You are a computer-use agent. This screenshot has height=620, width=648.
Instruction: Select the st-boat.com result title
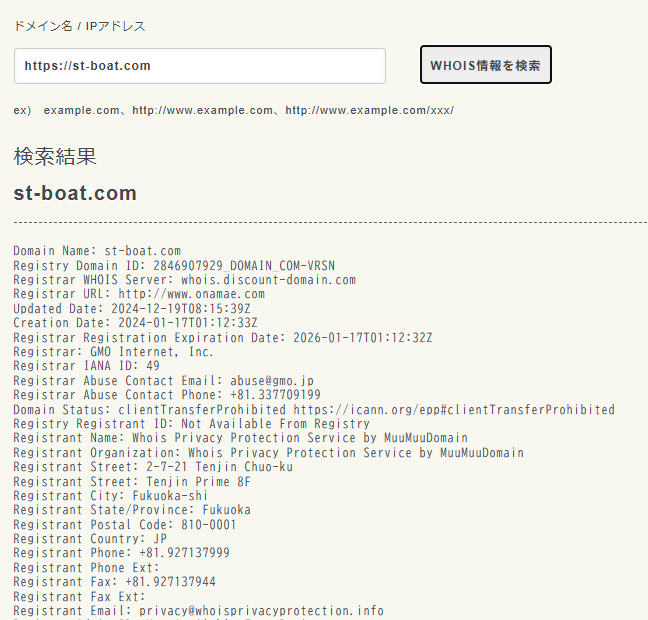(x=75, y=193)
